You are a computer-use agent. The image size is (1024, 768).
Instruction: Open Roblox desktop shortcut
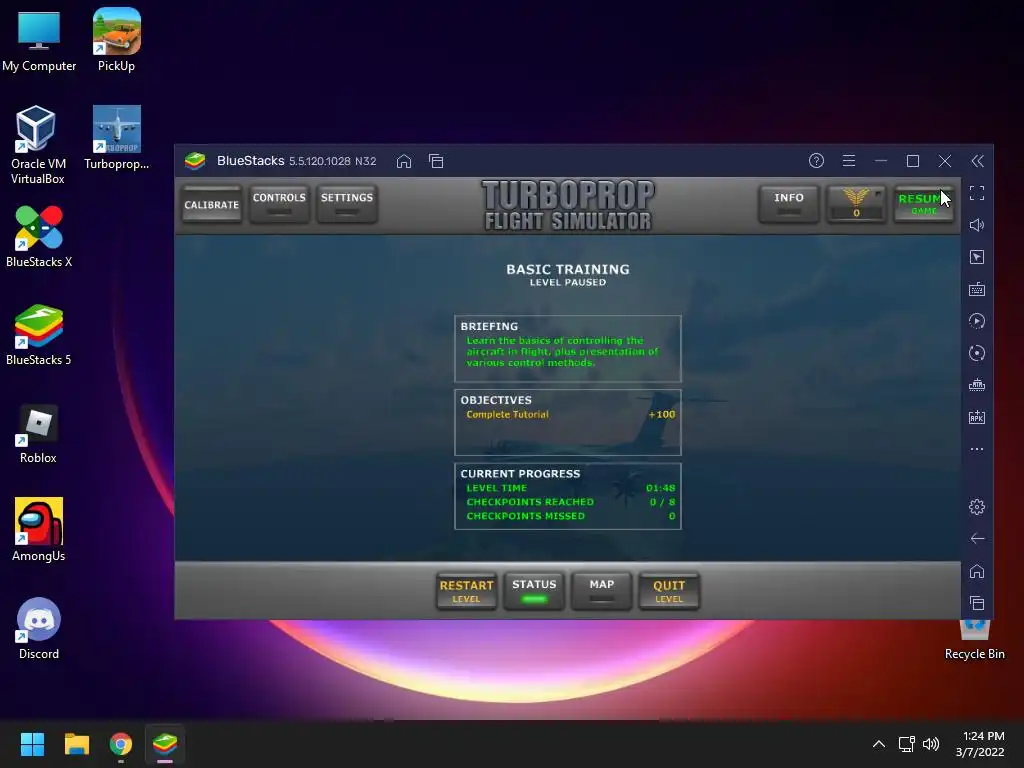coord(38,434)
